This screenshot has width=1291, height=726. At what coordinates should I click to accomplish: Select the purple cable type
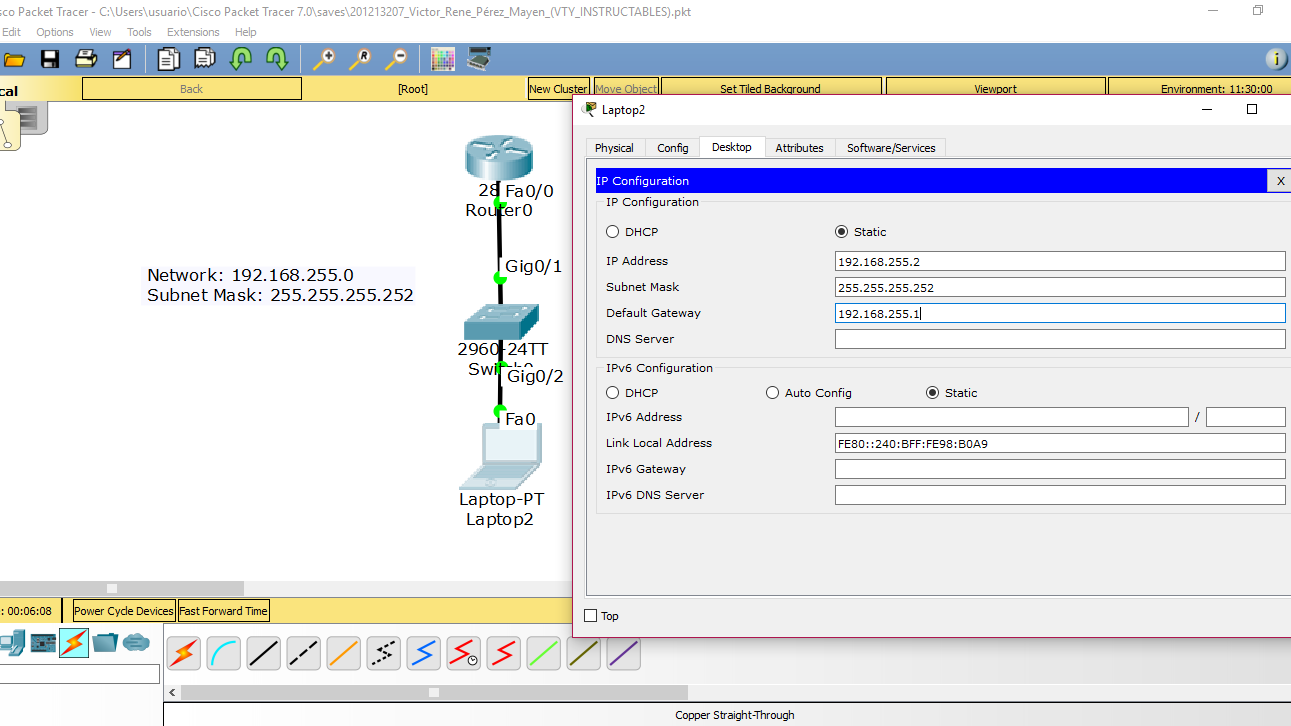click(x=624, y=653)
